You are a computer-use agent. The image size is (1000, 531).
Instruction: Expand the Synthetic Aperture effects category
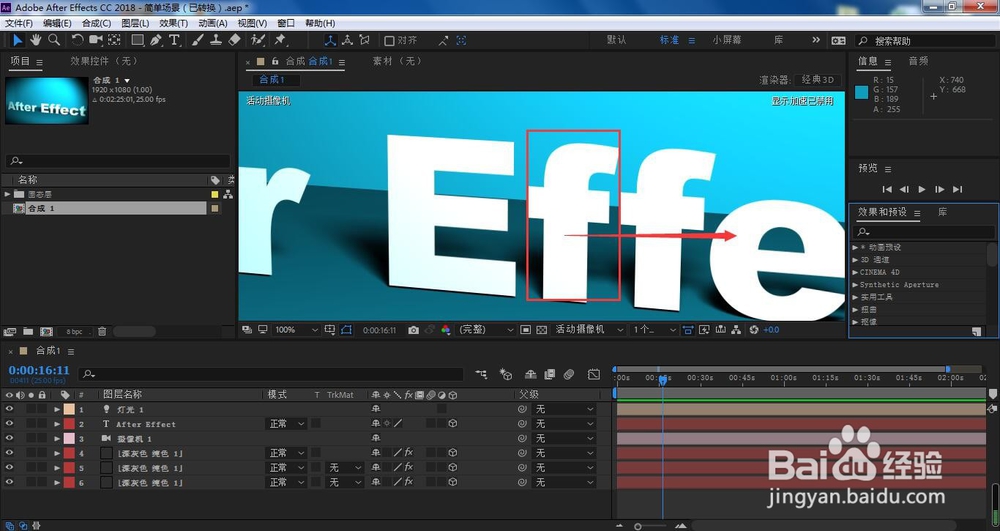coord(855,285)
